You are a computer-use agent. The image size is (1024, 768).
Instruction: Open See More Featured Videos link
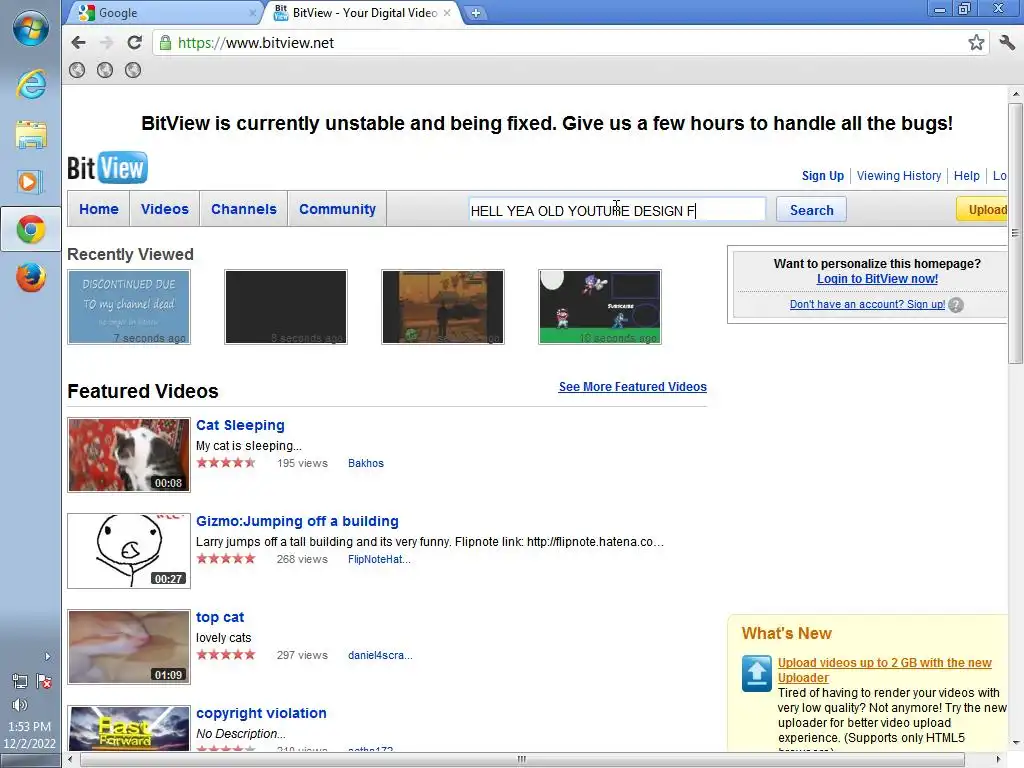point(632,387)
